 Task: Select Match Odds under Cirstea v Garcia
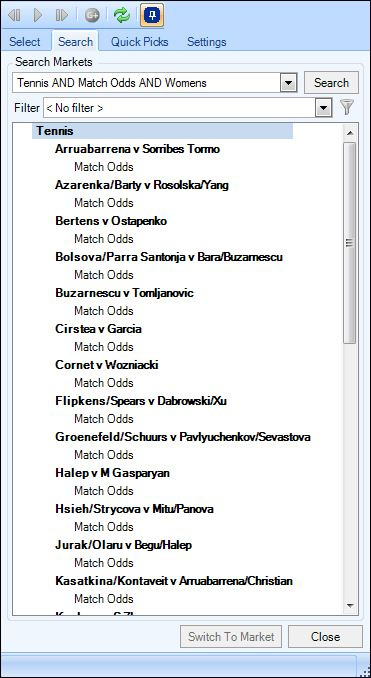coord(104,347)
